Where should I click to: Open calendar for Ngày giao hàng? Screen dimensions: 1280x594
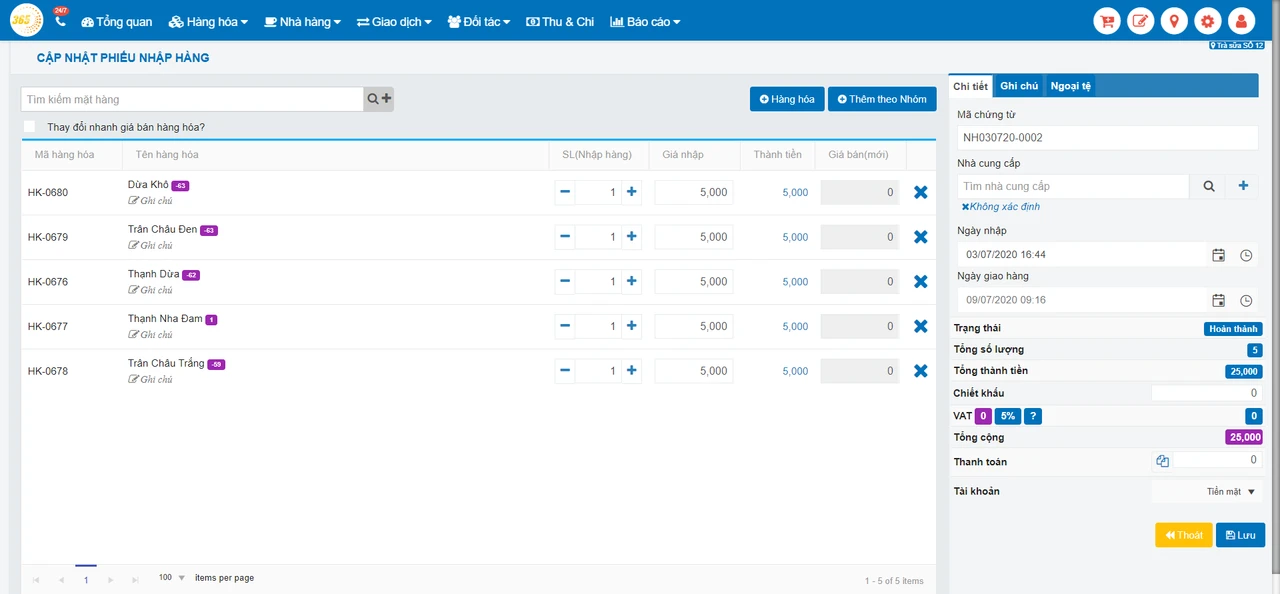click(1218, 300)
